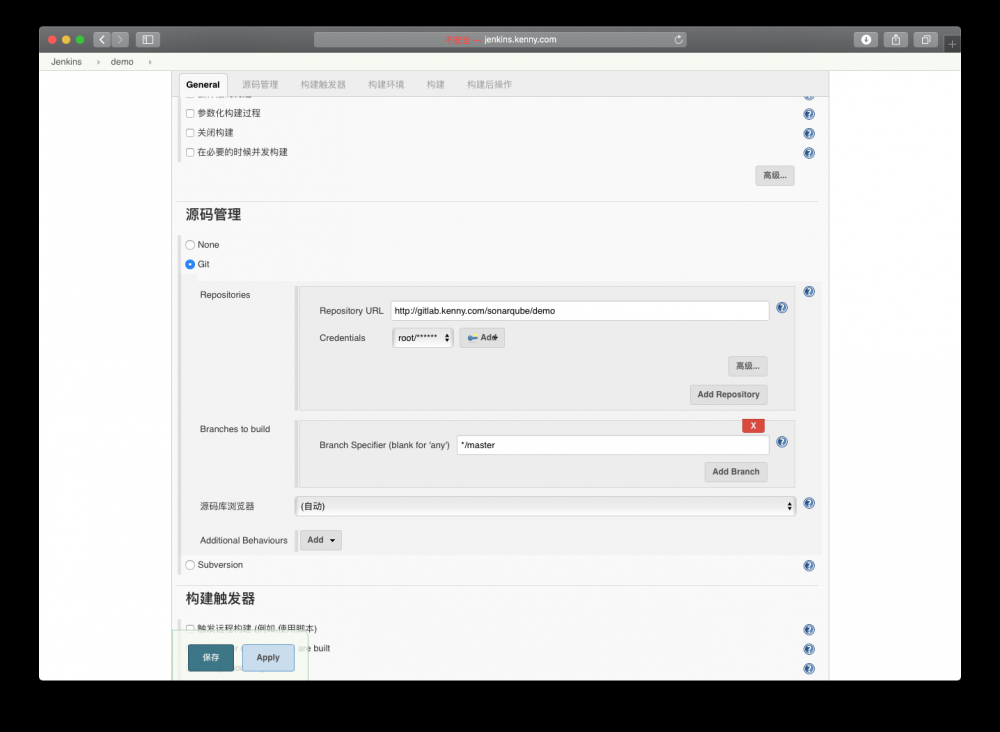Click the help icon beside Repository URL field
The image size is (1000, 732).
coord(781,309)
